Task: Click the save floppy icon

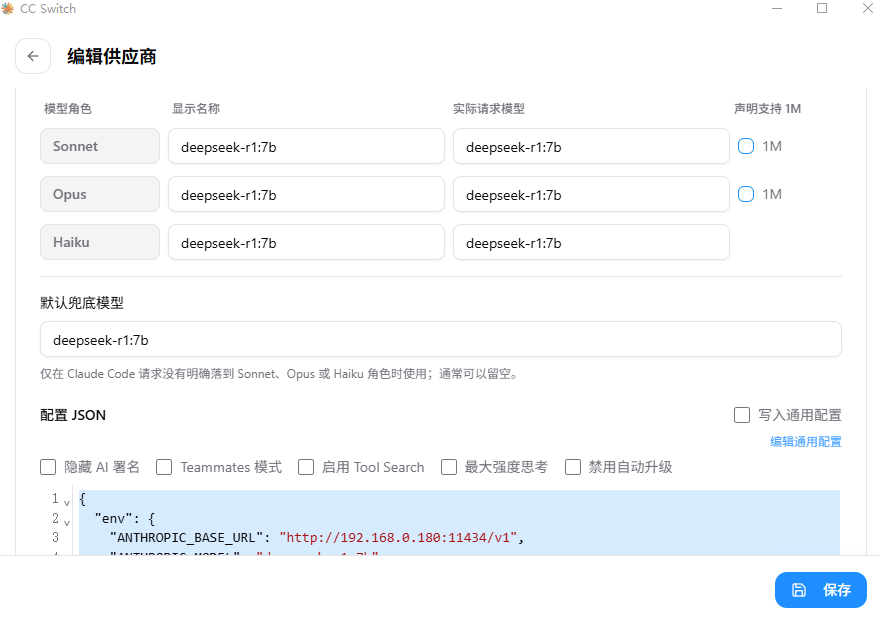Action: point(799,590)
